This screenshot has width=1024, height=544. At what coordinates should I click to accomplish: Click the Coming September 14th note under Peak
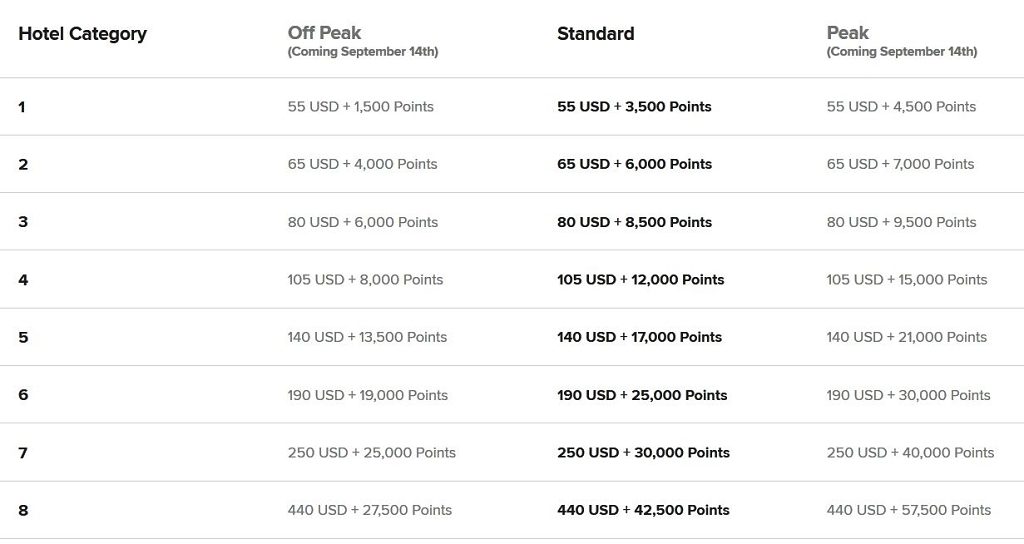coord(901,52)
